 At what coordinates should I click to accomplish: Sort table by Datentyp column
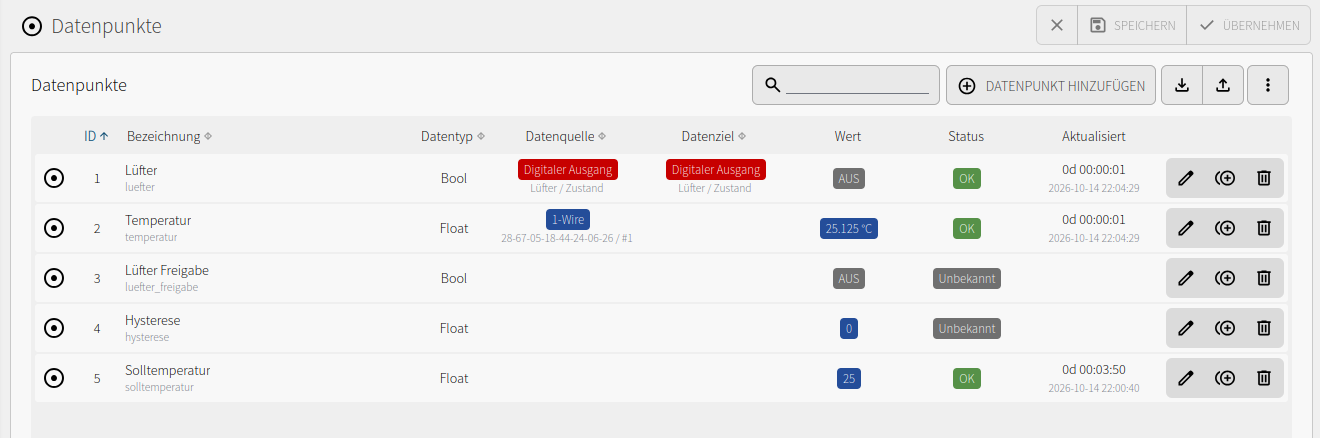click(453, 136)
